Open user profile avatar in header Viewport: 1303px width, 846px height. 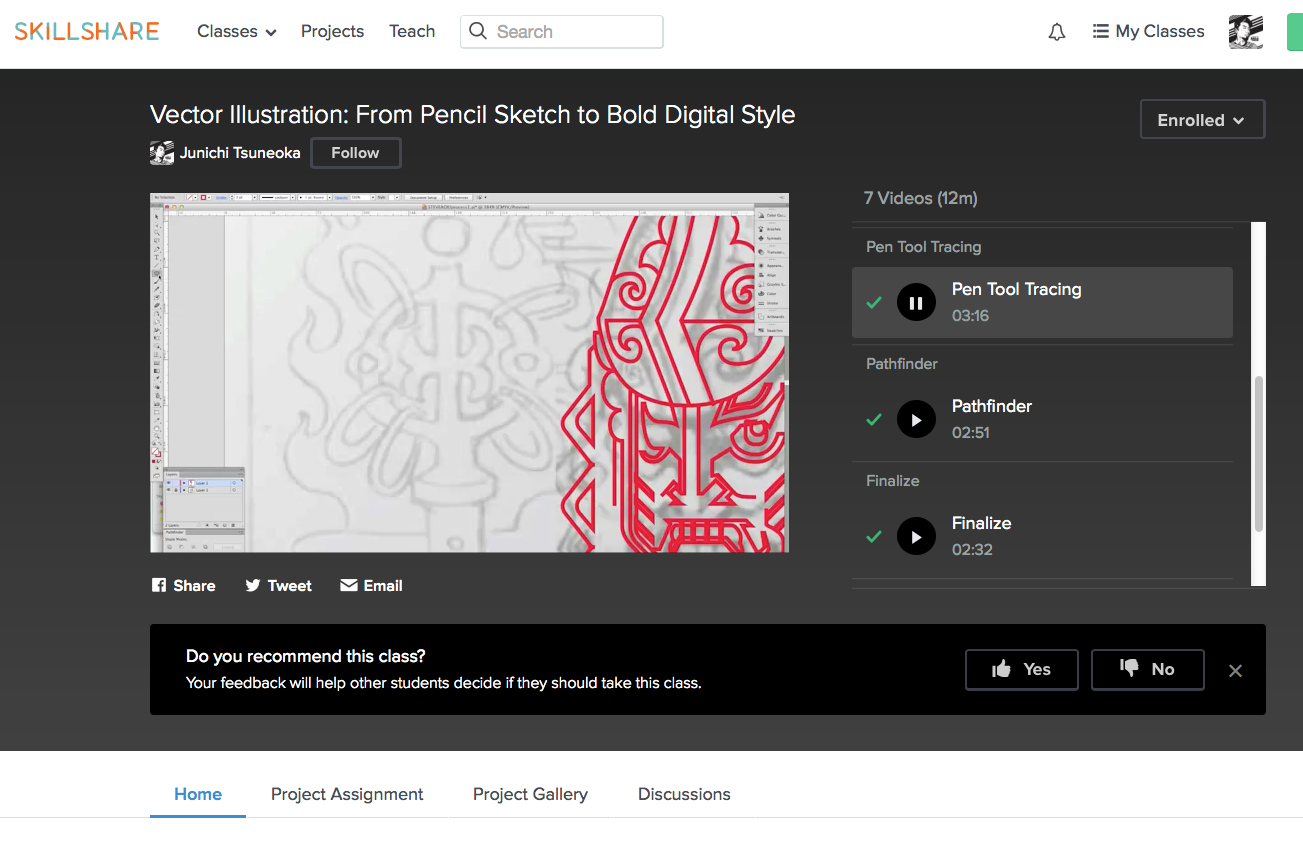tap(1245, 32)
